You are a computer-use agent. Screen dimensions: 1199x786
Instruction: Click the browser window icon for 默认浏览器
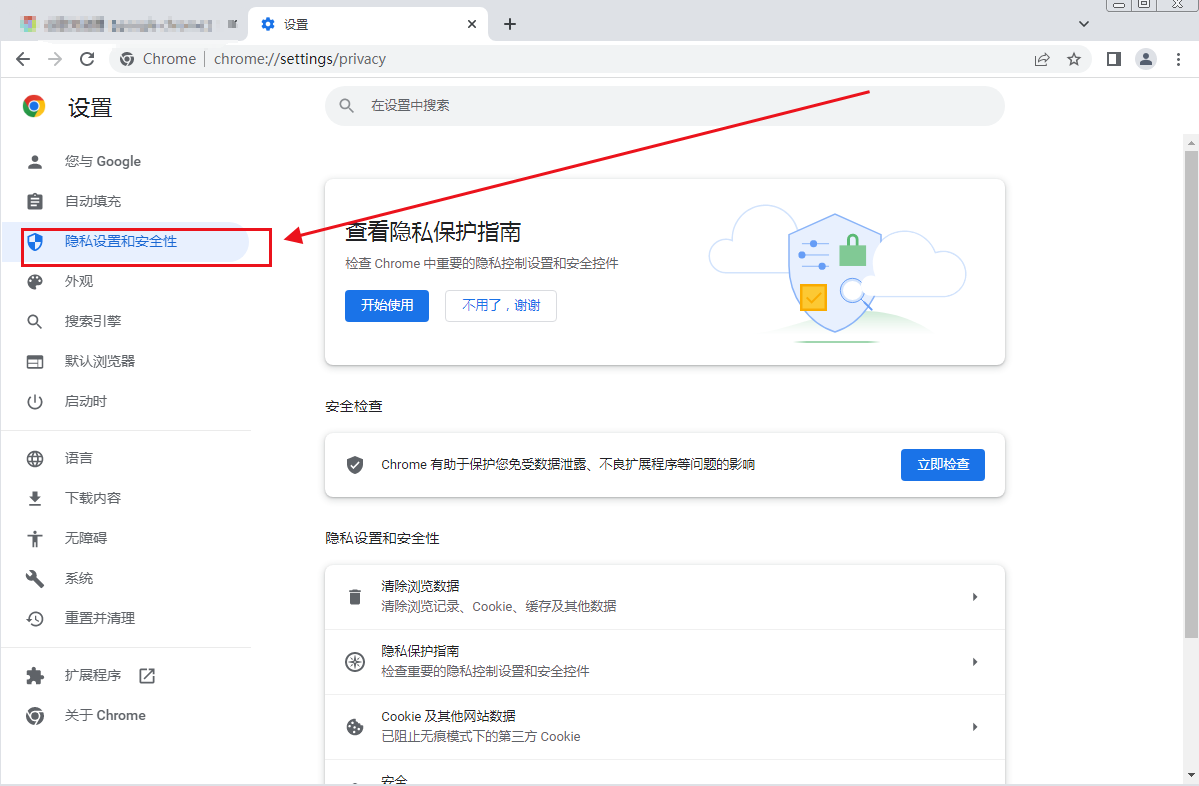tap(35, 362)
